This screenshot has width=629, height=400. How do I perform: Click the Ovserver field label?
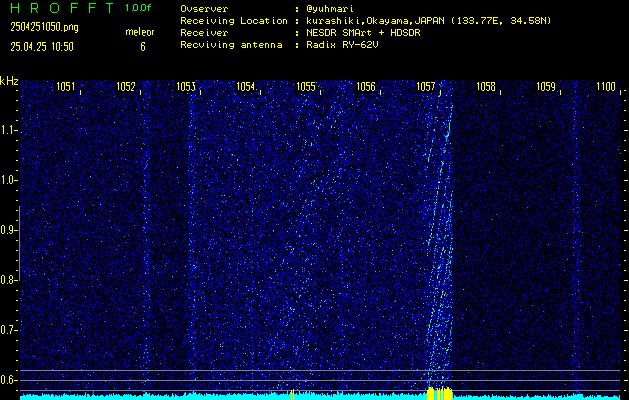tap(204, 9)
